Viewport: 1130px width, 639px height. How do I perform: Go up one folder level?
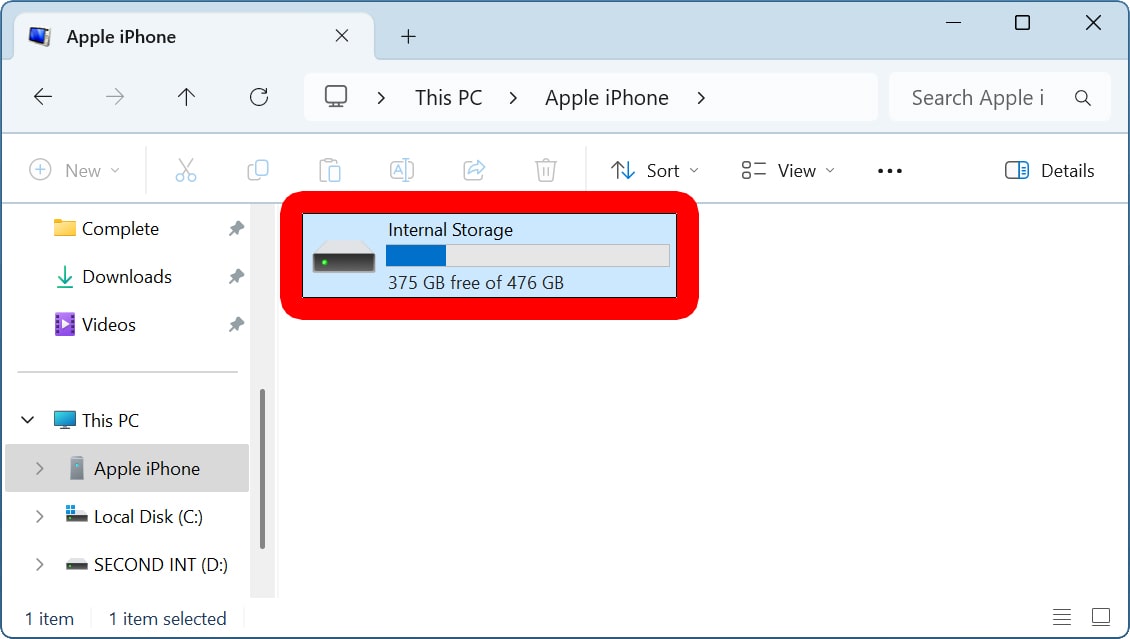pos(186,97)
